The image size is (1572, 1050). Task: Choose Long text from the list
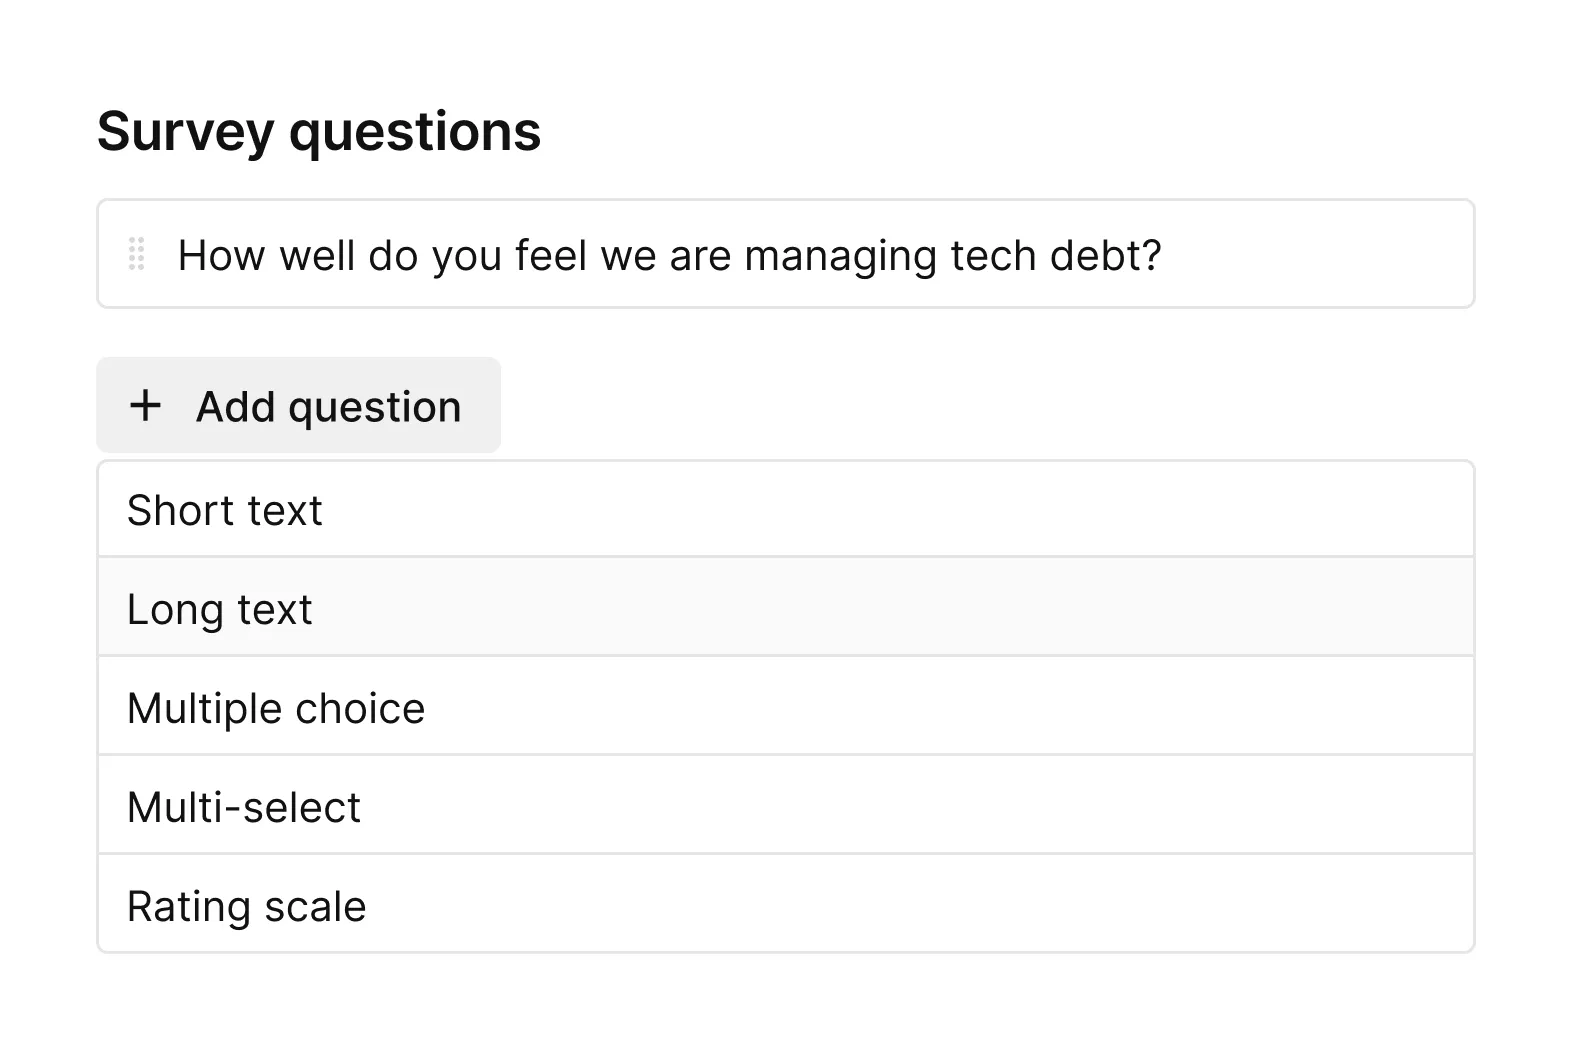point(786,607)
